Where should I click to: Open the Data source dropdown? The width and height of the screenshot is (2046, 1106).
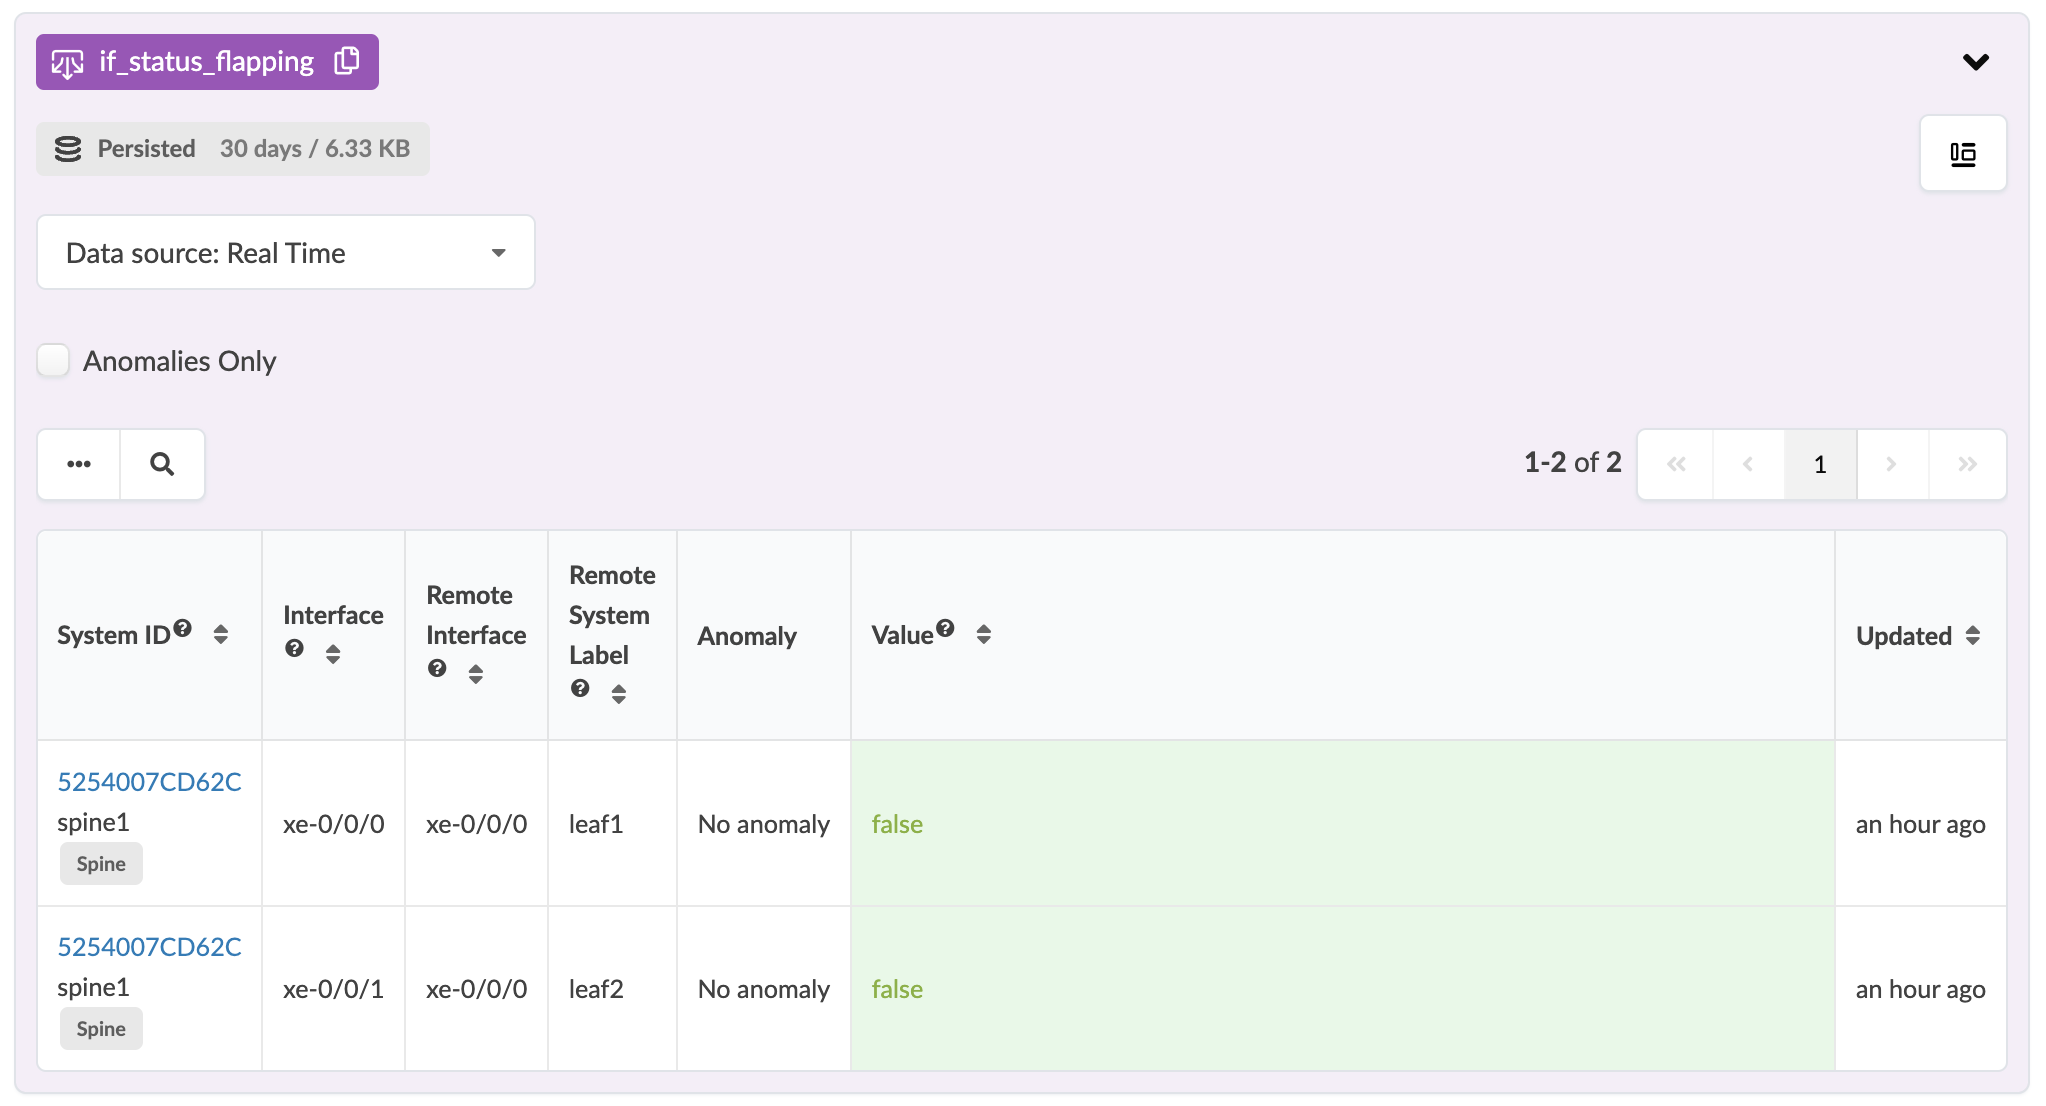click(286, 253)
